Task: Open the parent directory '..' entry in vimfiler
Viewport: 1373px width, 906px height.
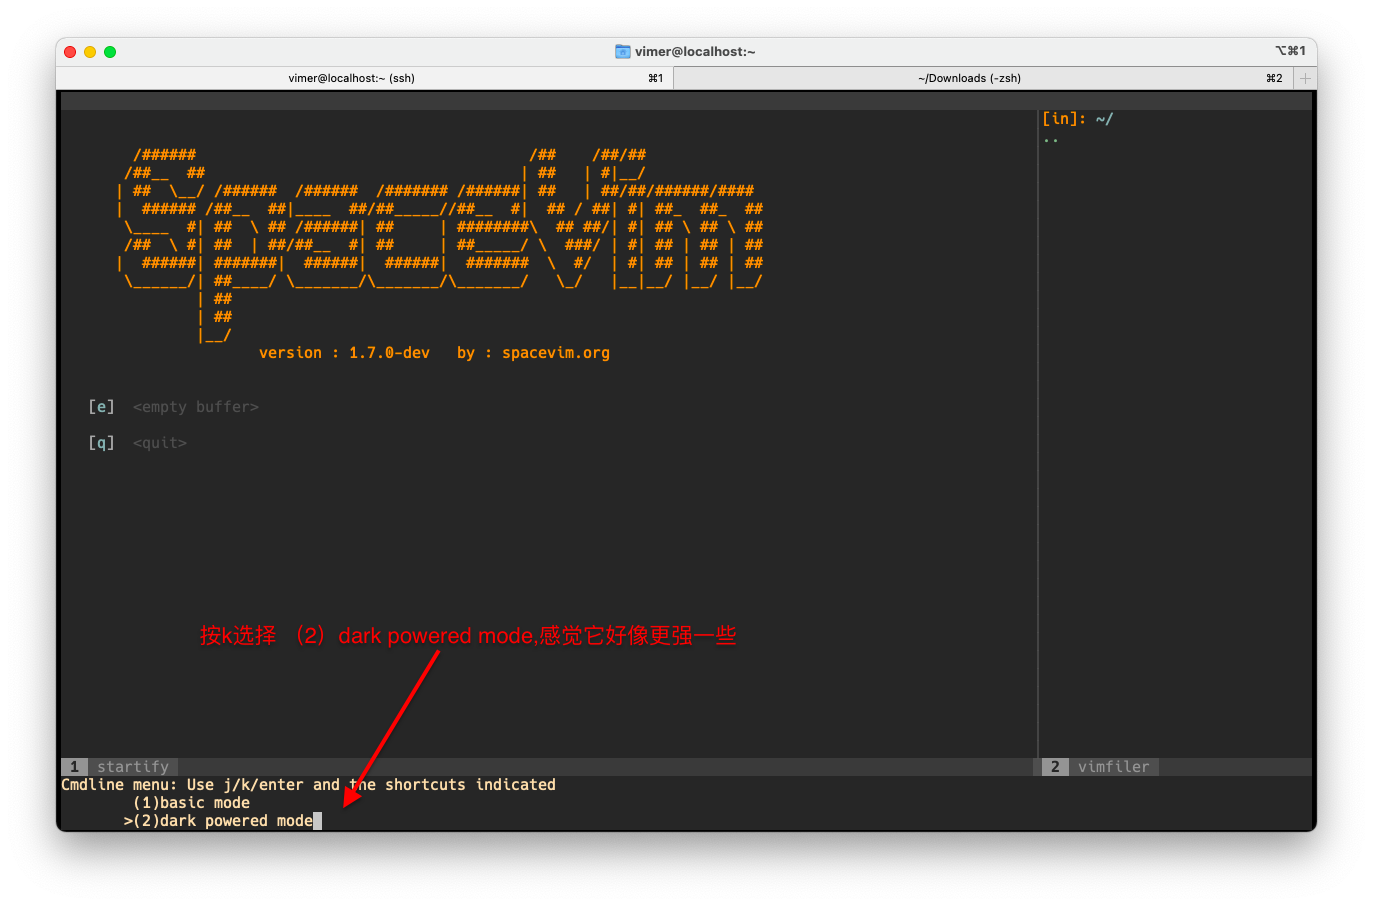Action: coord(1051,139)
